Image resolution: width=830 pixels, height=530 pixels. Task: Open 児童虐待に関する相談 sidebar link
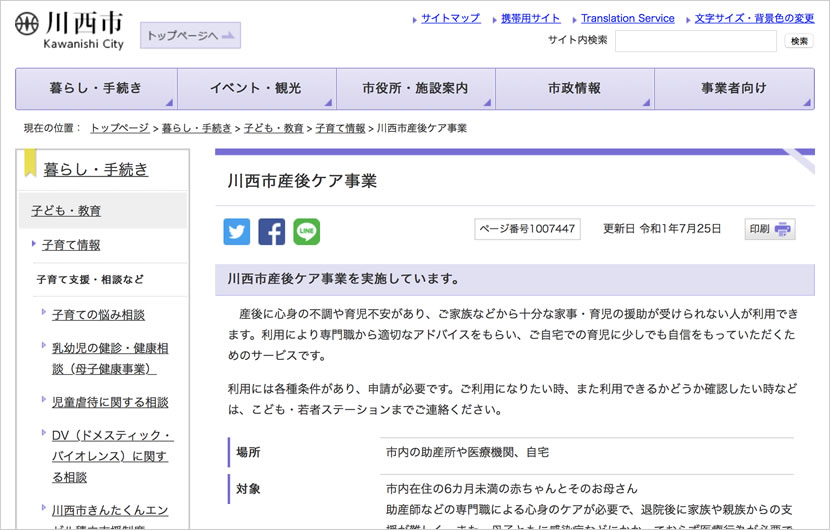tap(110, 402)
